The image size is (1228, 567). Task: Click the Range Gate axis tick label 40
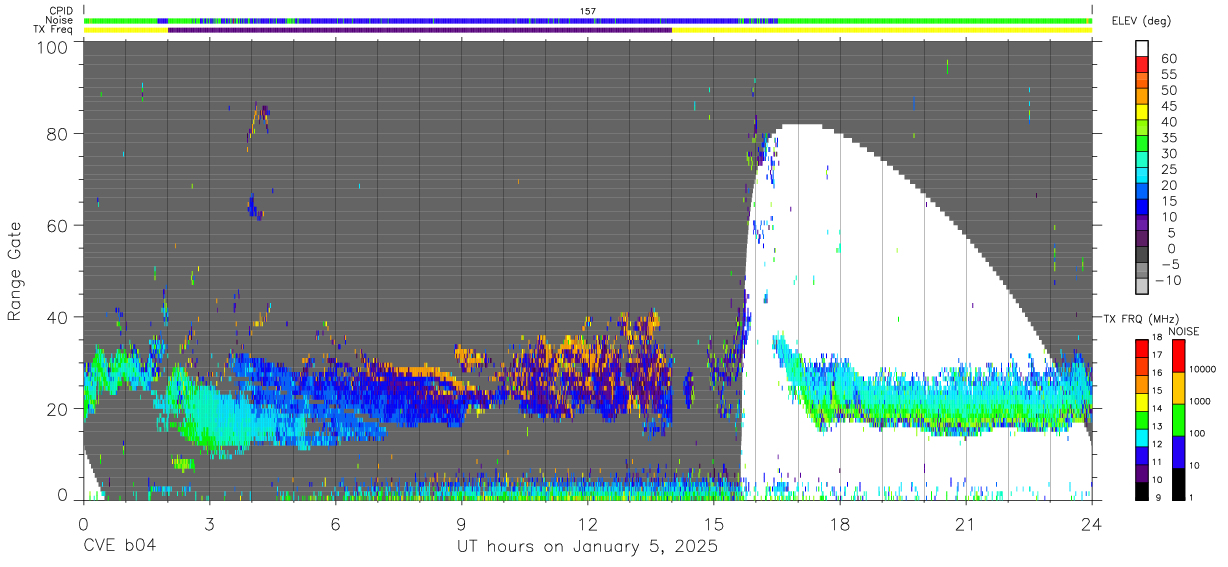click(58, 317)
